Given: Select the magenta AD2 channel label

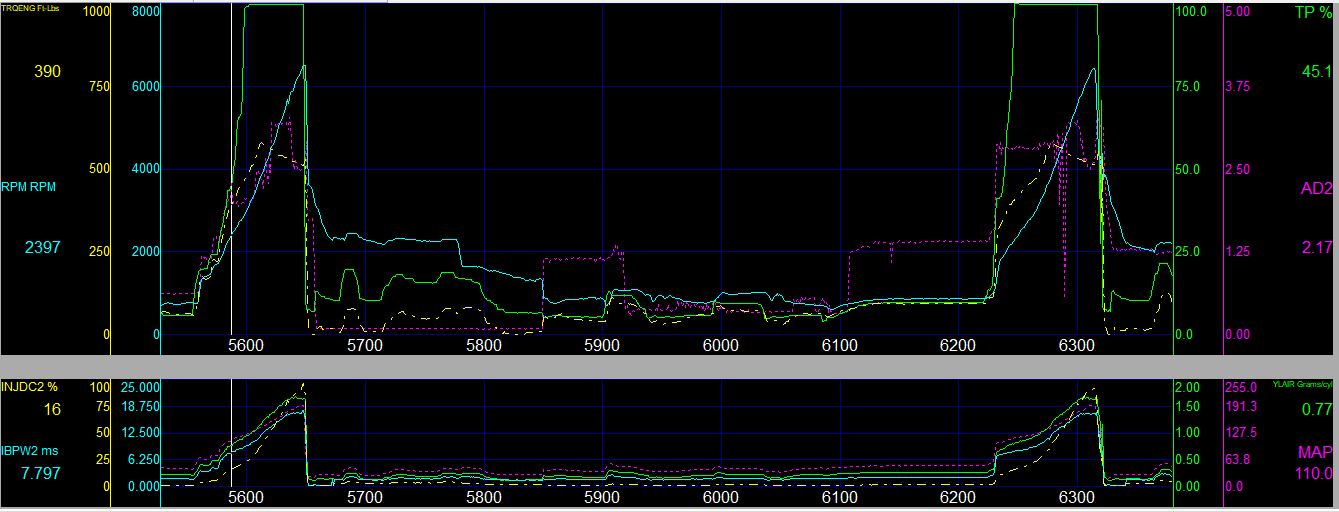Looking at the screenshot, I should pos(1316,188).
